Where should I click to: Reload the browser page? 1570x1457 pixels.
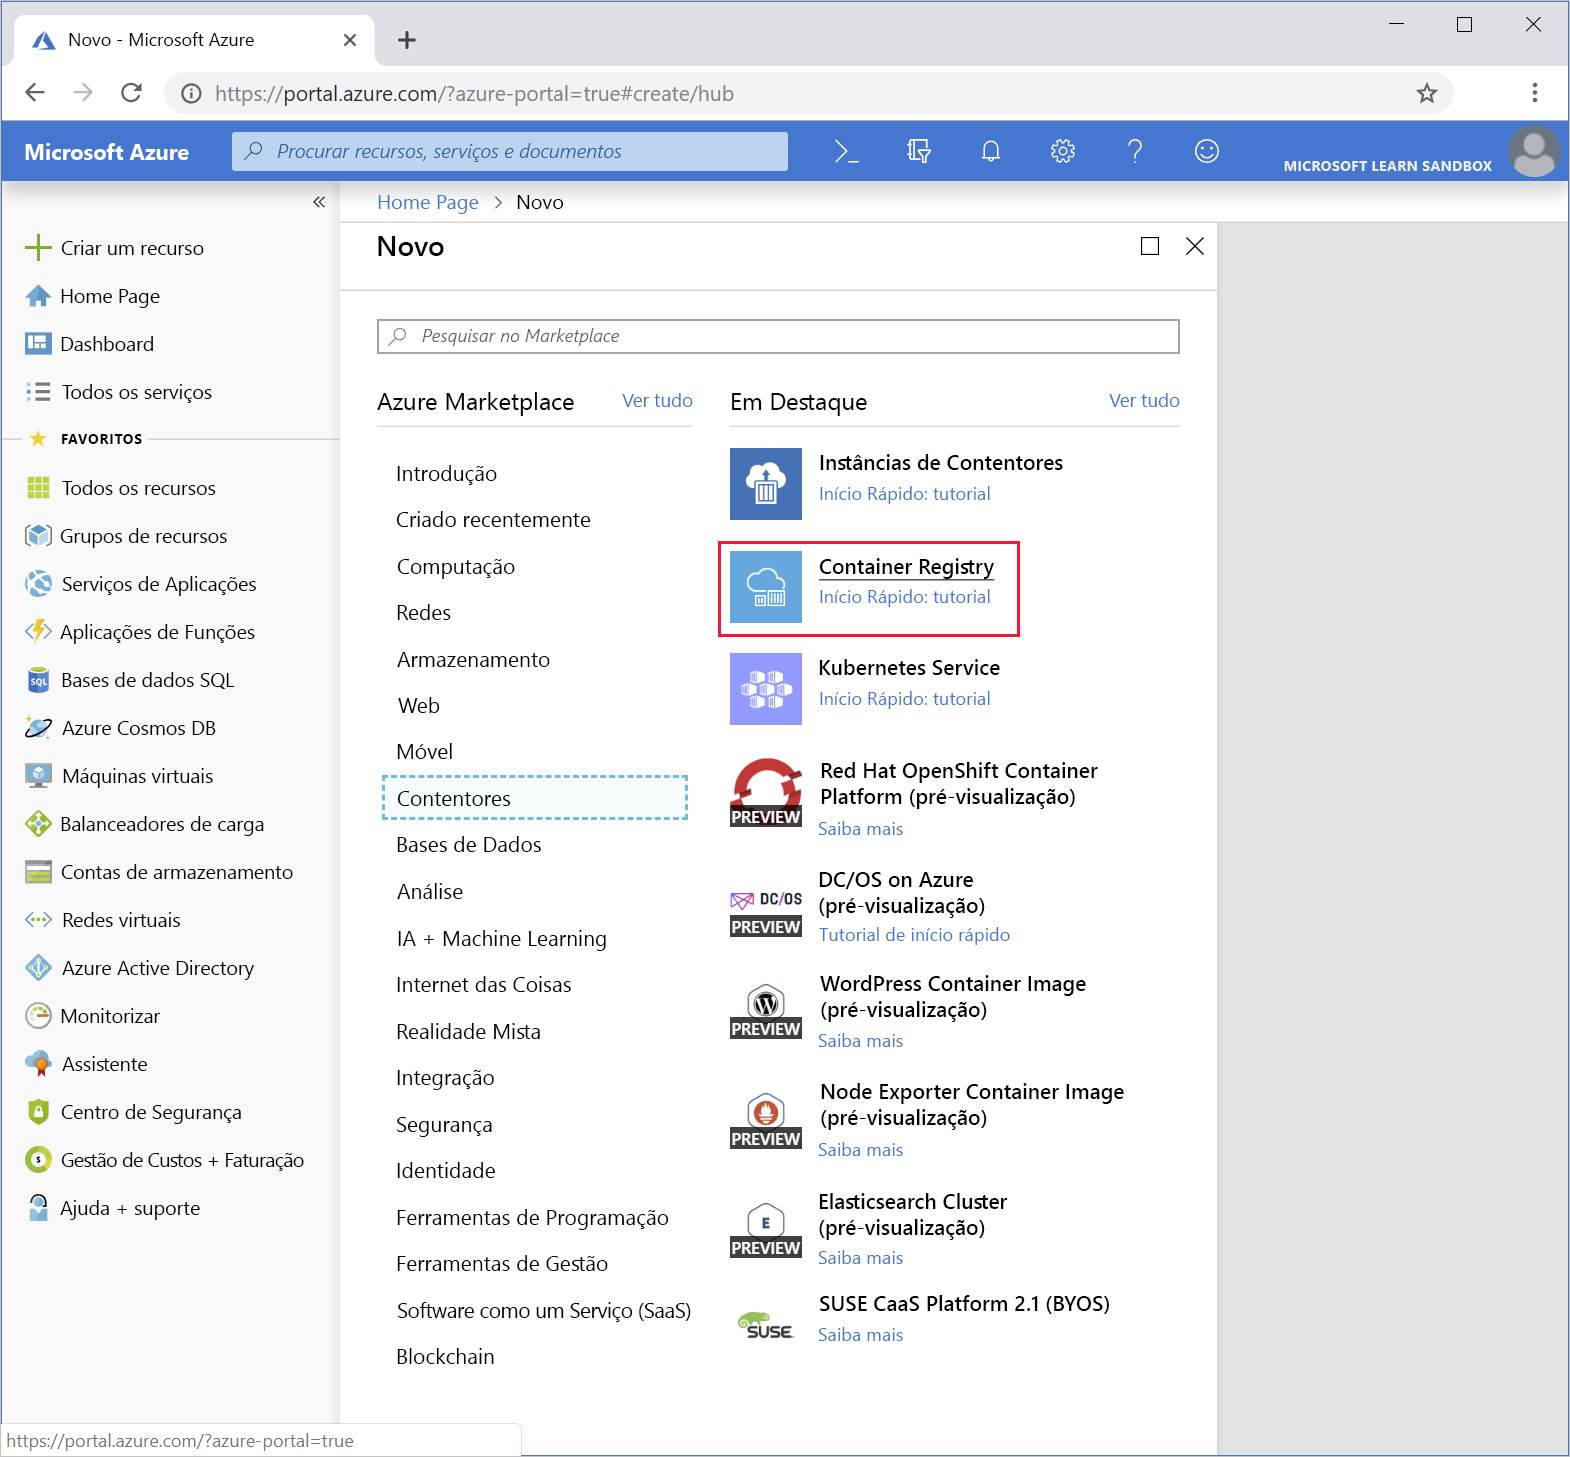[131, 93]
